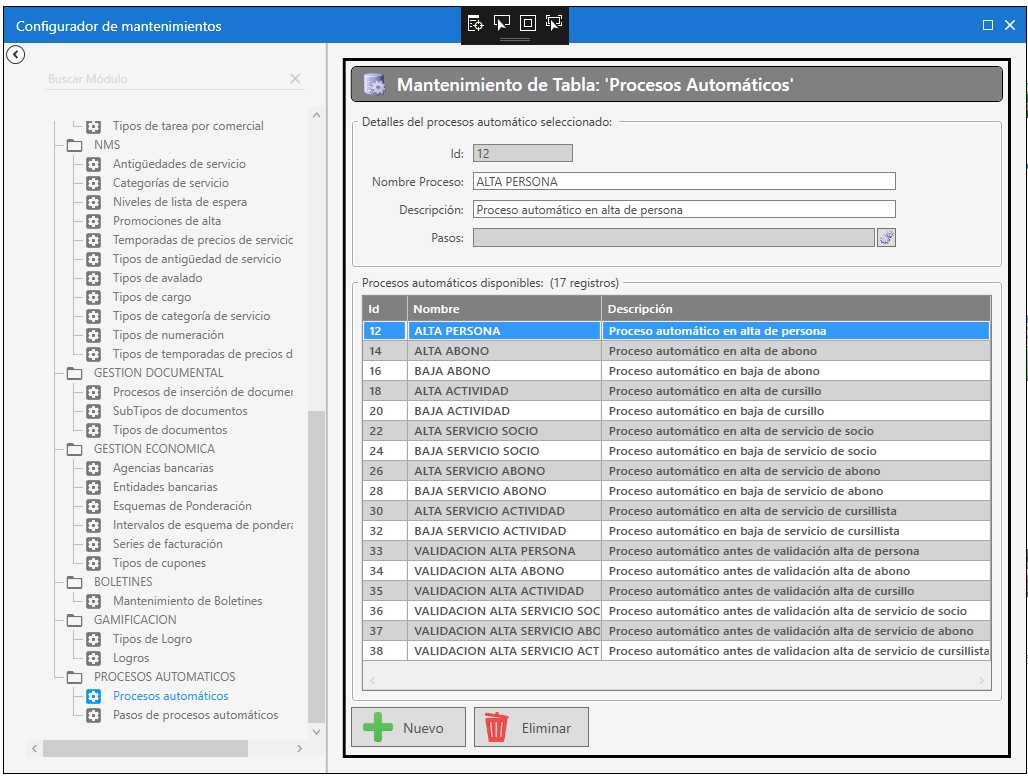
Task: Click the gear icon beside Antigüedades de servicio
Action: pos(94,164)
